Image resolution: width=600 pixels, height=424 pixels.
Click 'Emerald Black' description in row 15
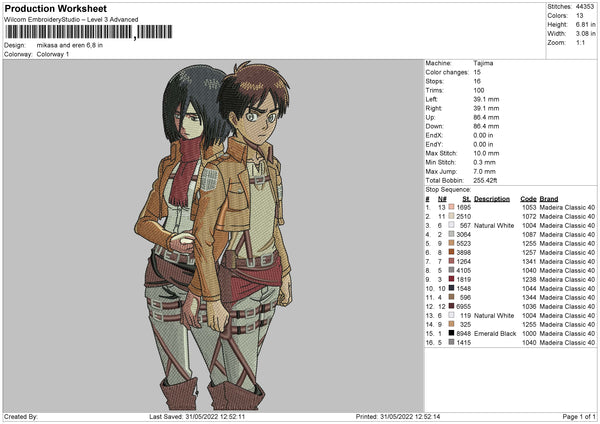tap(495, 333)
